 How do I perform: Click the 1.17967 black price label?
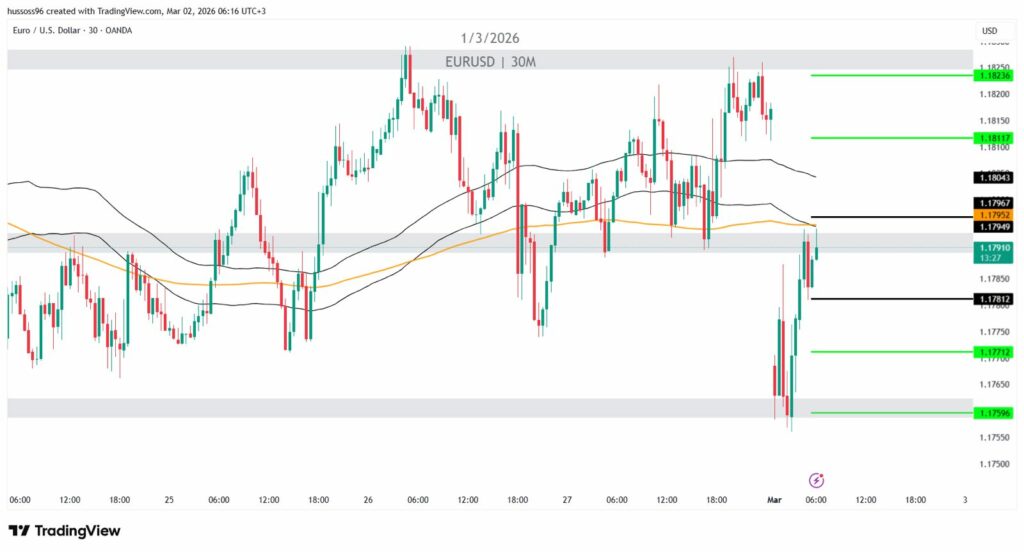pos(995,203)
